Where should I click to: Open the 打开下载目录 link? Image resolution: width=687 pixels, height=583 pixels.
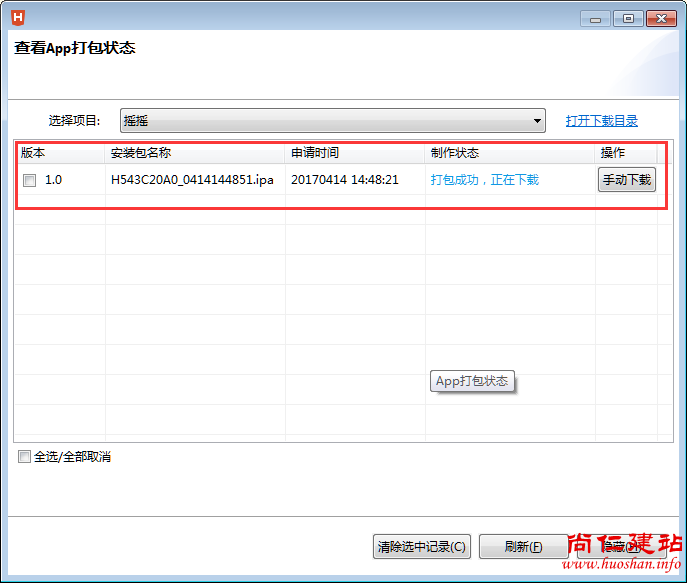tap(601, 121)
